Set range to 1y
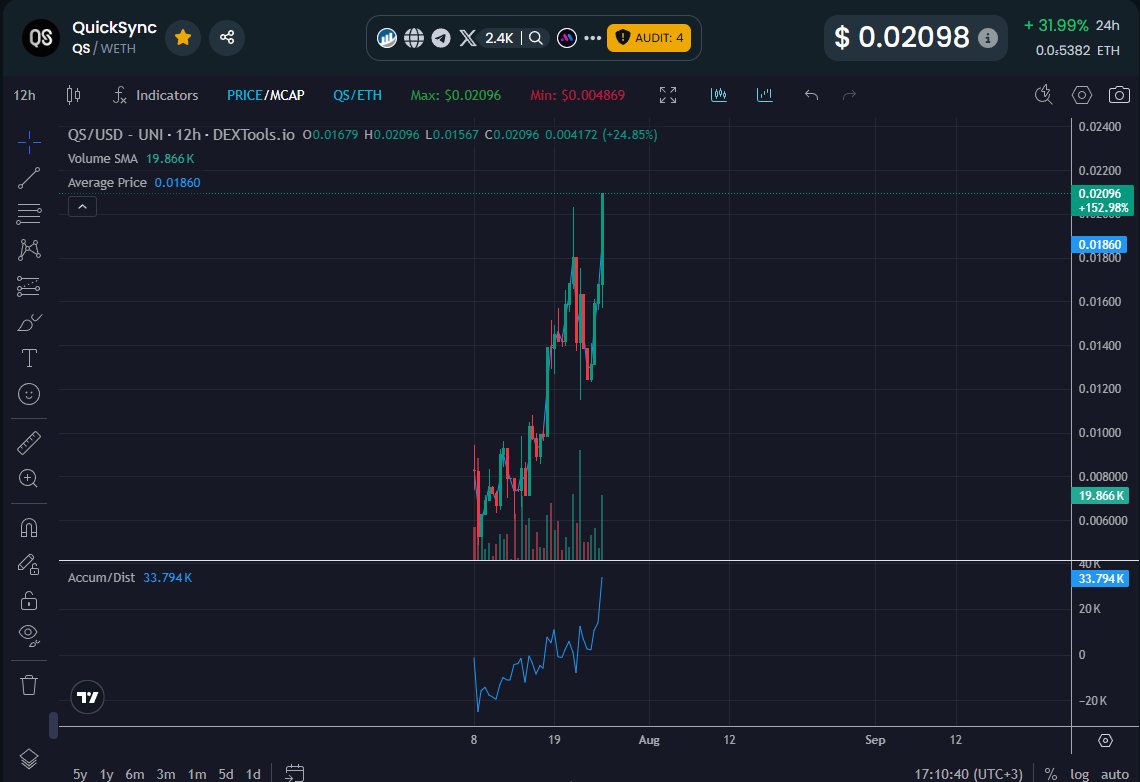Image resolution: width=1140 pixels, height=782 pixels. point(107,774)
